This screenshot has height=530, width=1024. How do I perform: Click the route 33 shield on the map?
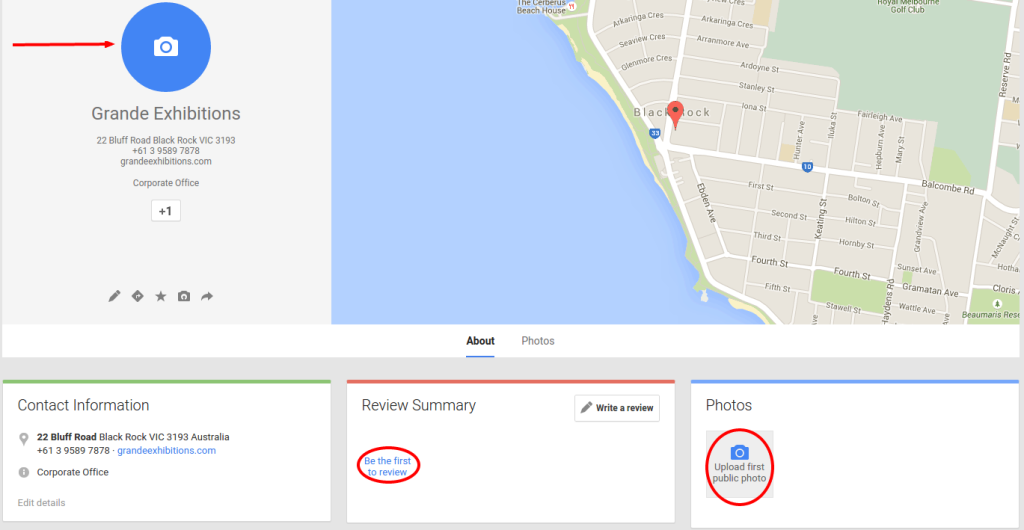click(653, 132)
